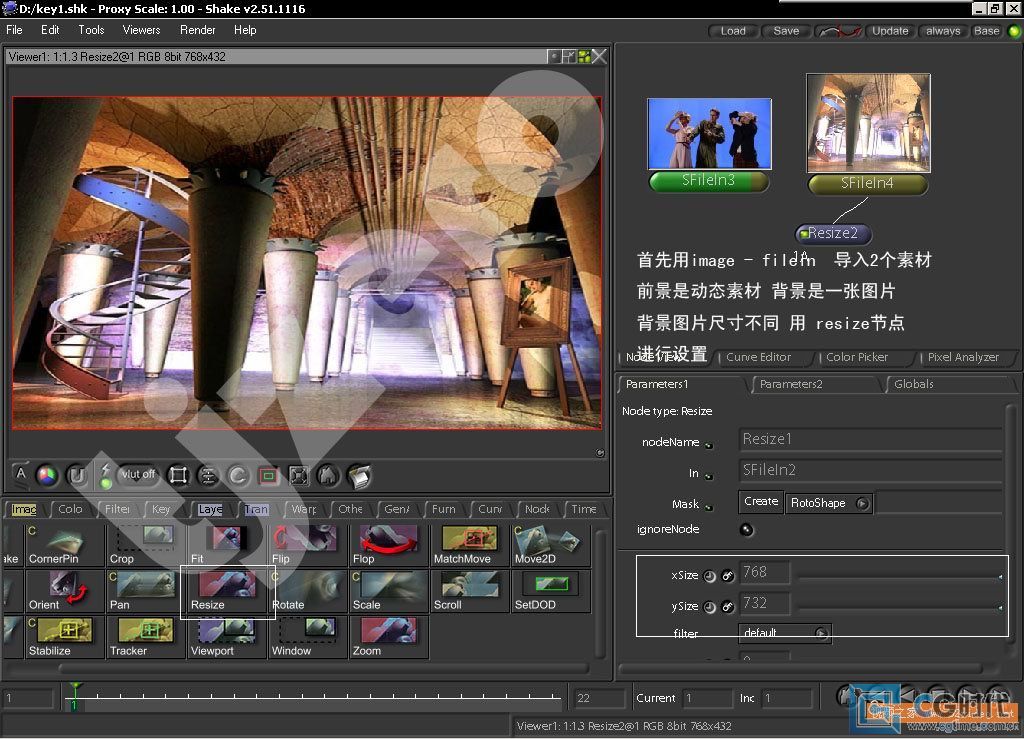Click the Load button

pyautogui.click(x=733, y=31)
